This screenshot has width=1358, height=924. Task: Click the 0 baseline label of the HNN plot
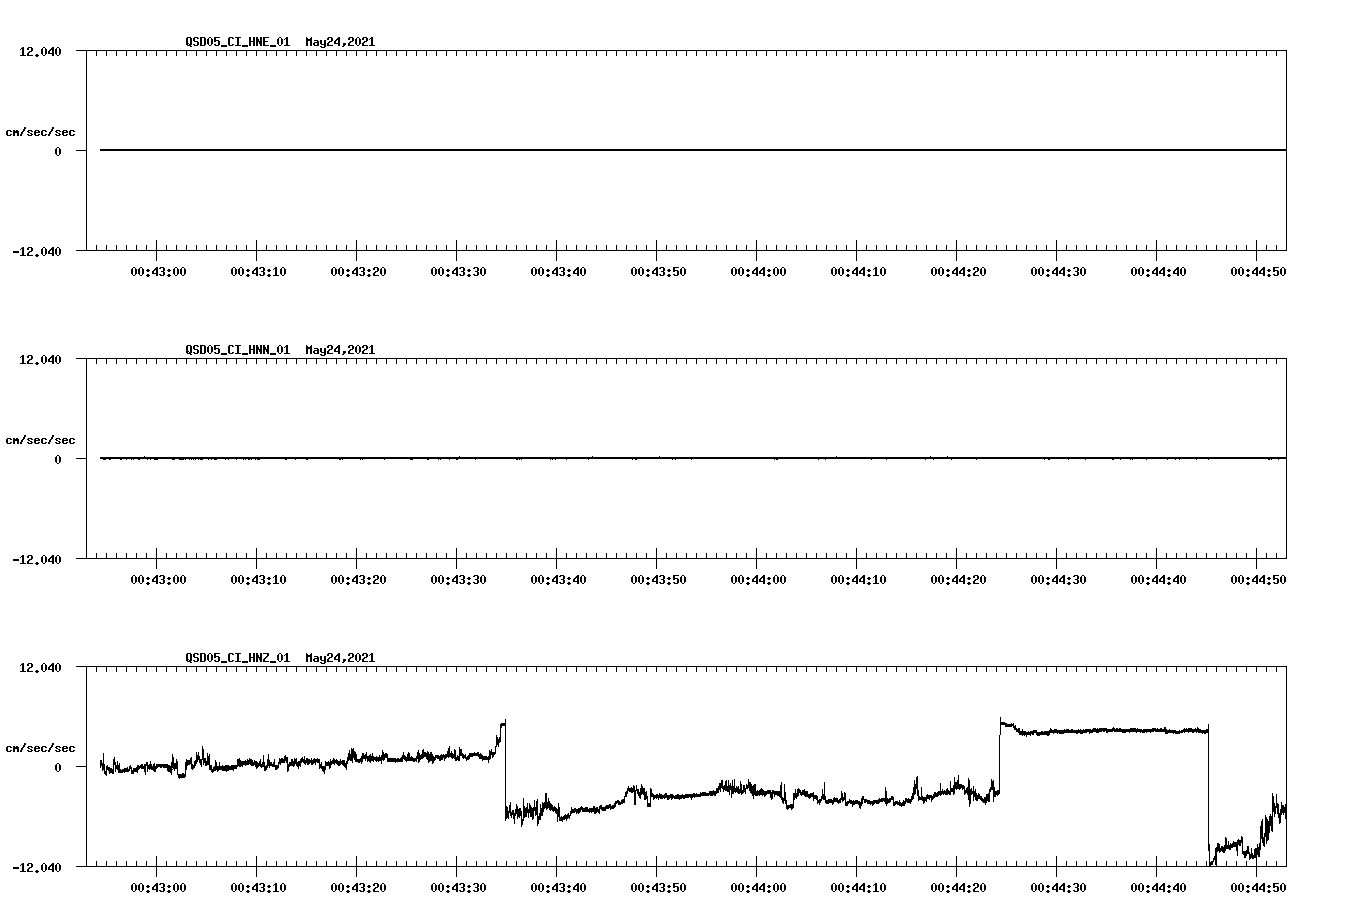coord(56,459)
